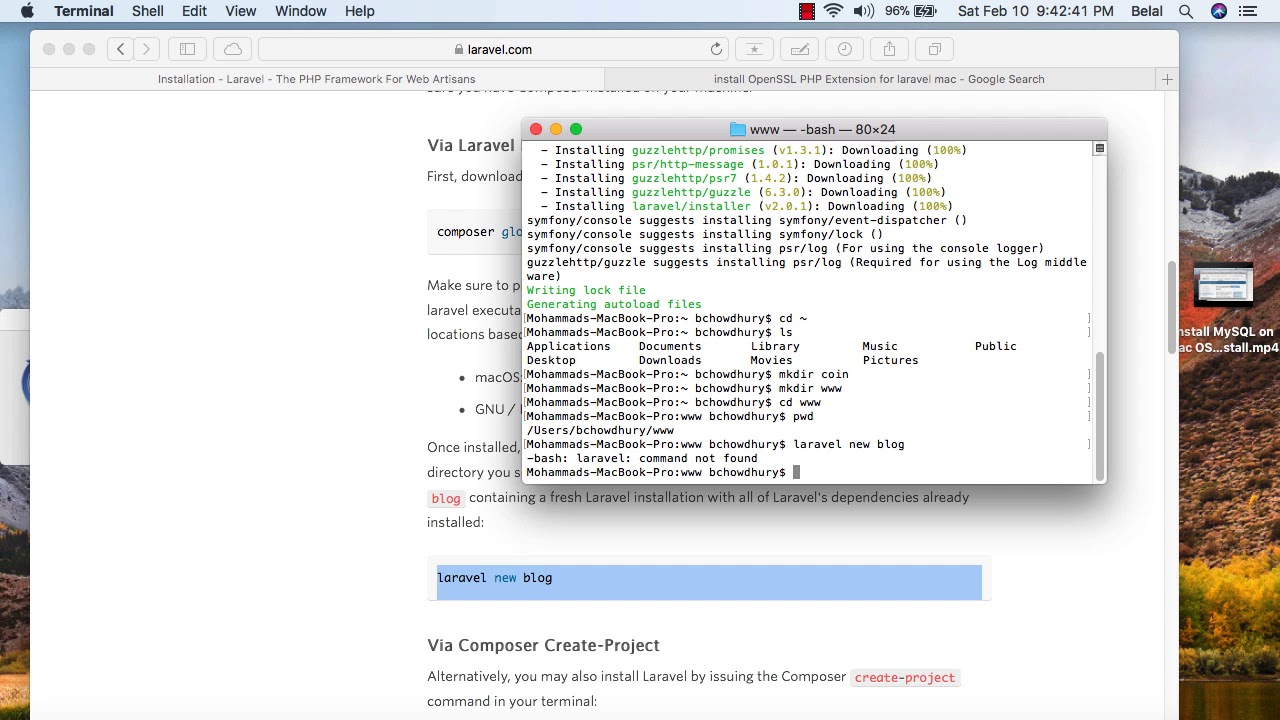The width and height of the screenshot is (1280, 720).
Task: Zoom the Terminal window with green button
Action: 576,129
